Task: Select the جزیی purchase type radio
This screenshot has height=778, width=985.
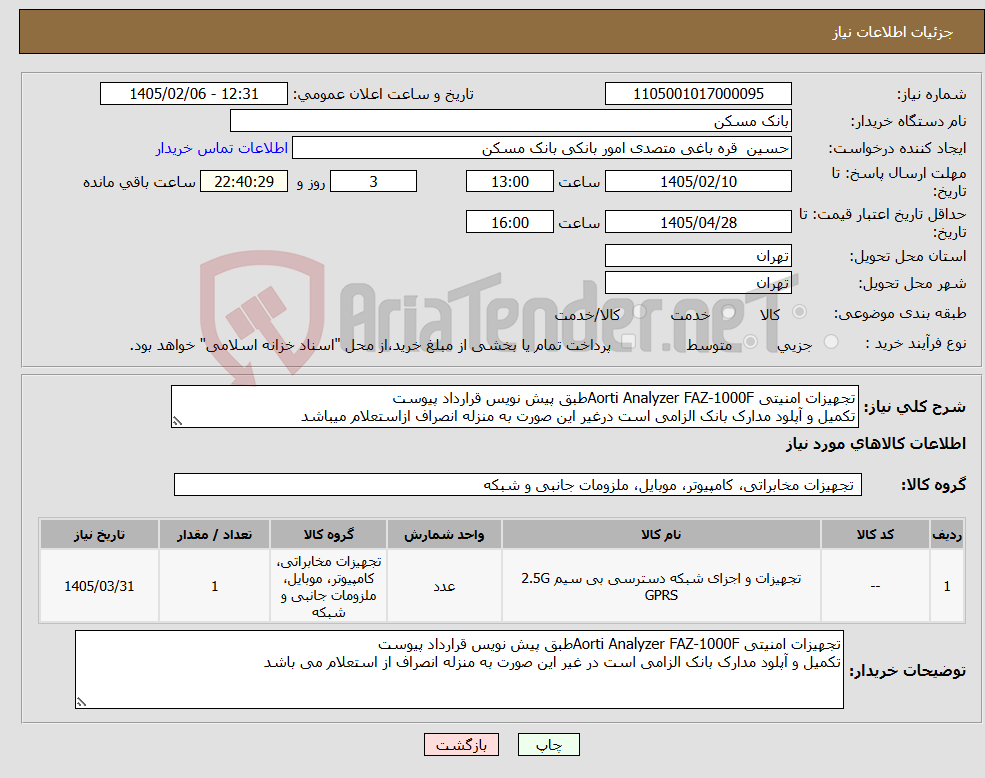Action: [830, 342]
